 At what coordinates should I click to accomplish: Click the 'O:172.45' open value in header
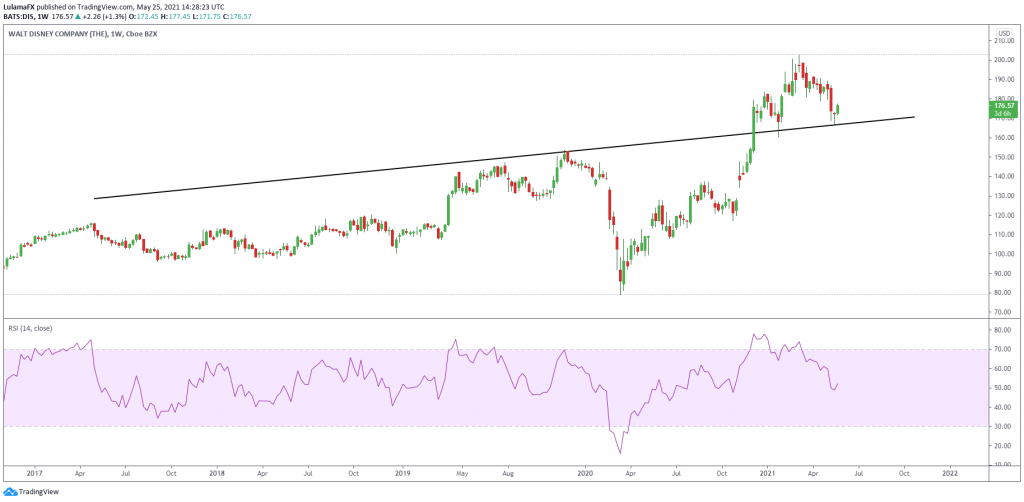click(144, 16)
